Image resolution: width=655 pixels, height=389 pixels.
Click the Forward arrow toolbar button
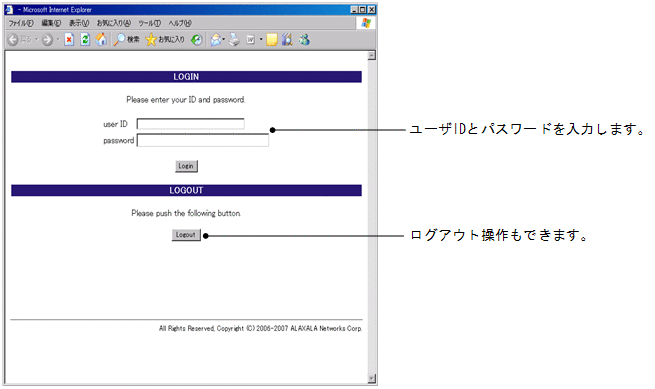point(48,40)
